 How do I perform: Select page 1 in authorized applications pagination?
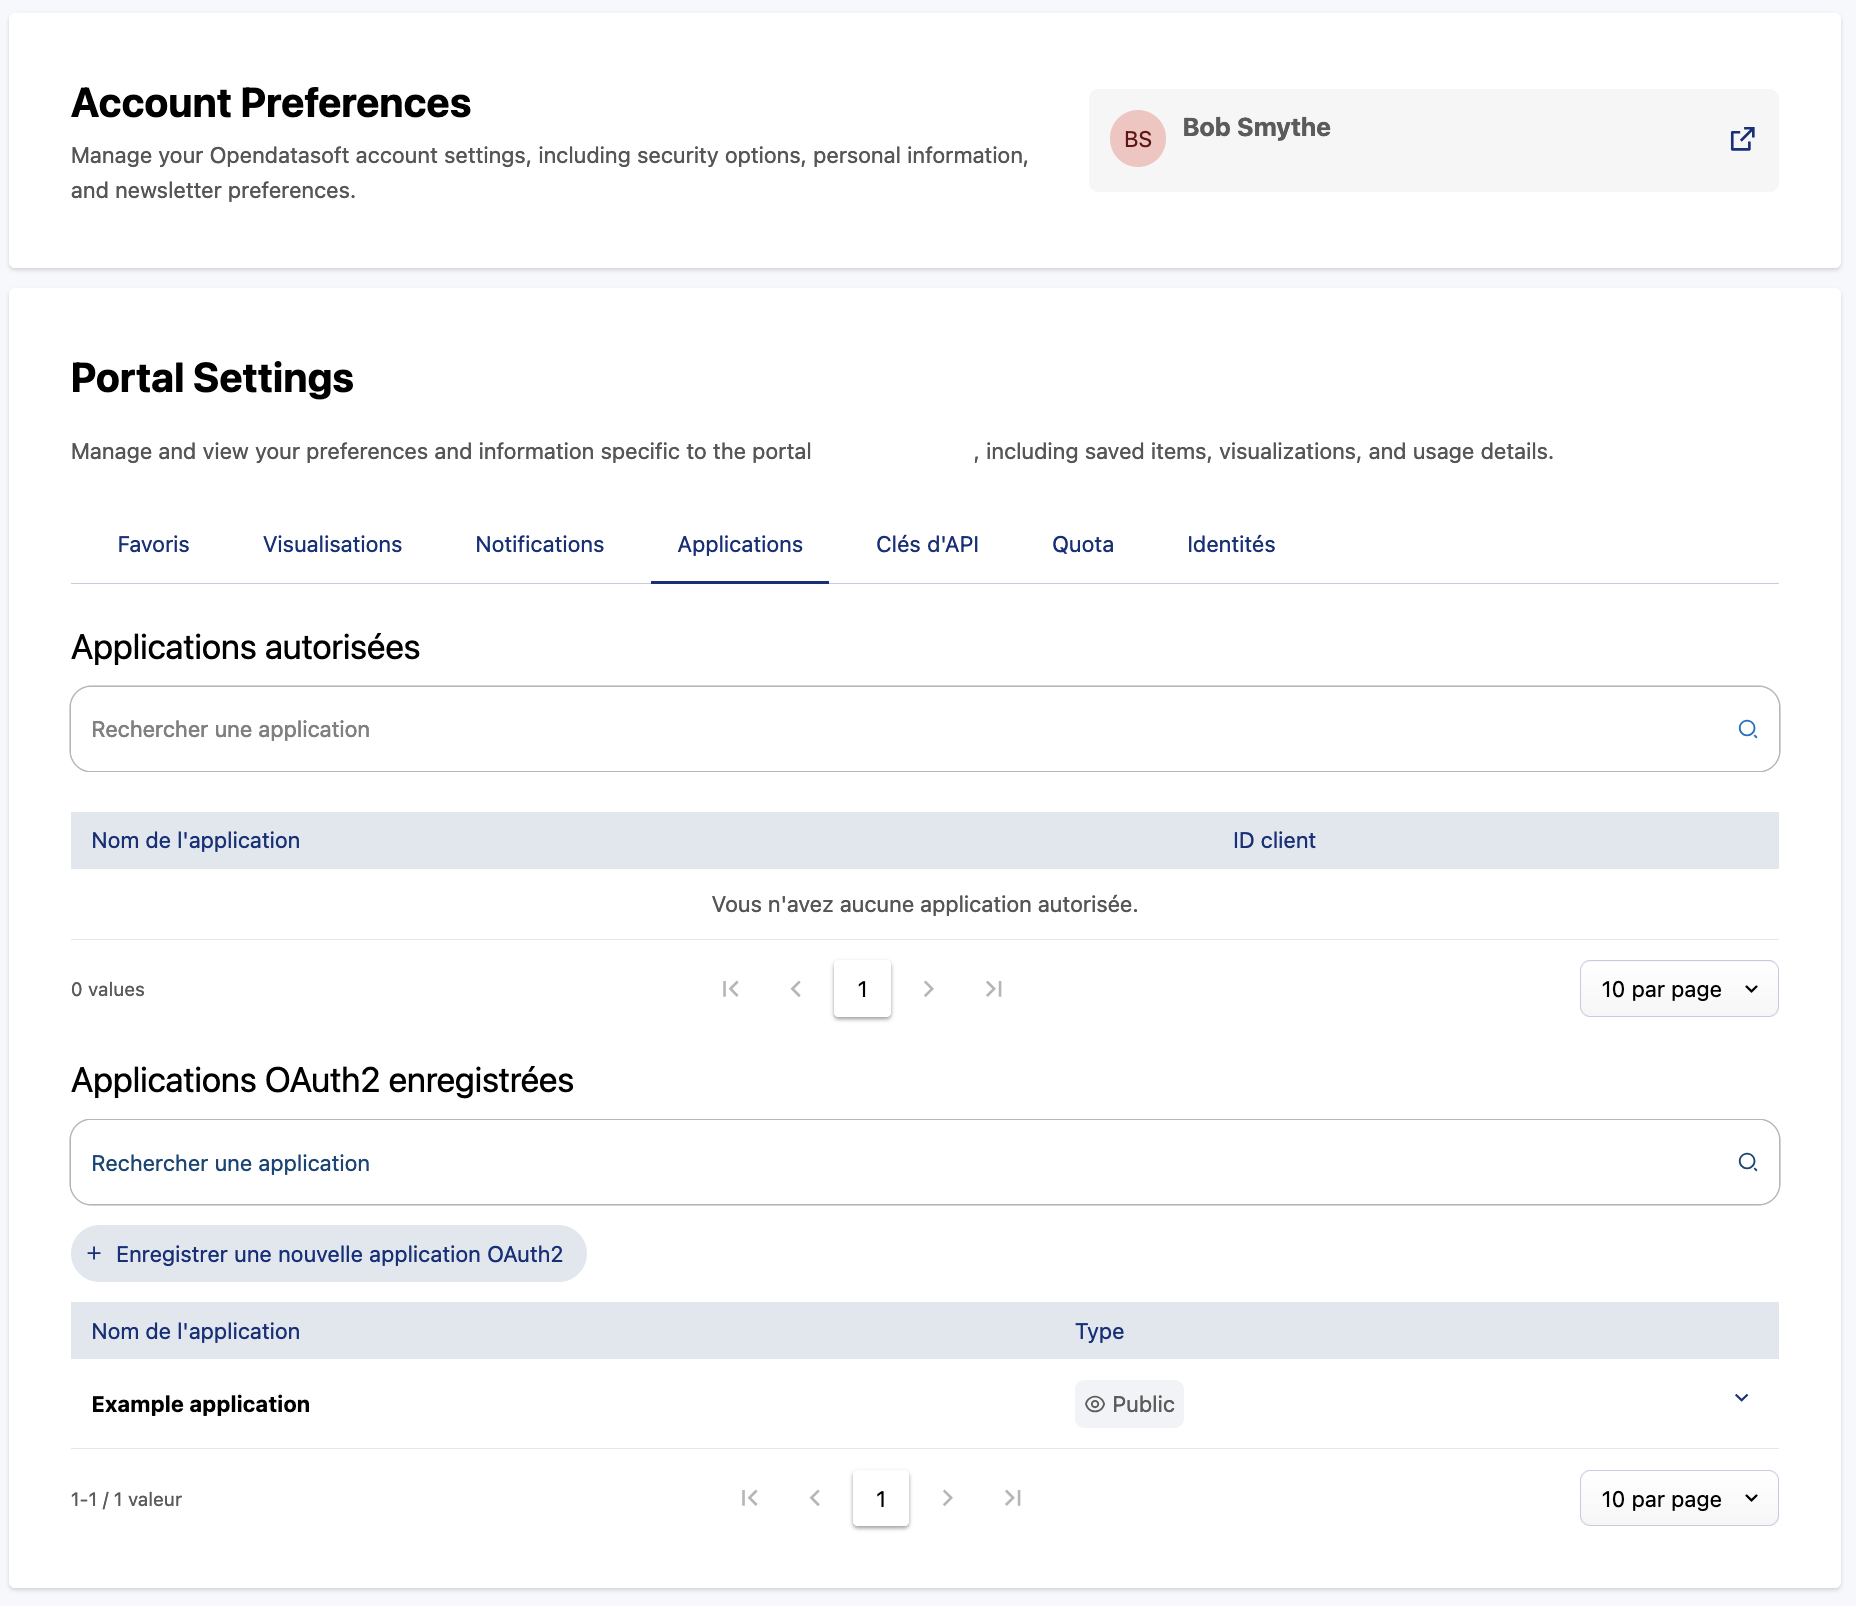click(x=862, y=989)
